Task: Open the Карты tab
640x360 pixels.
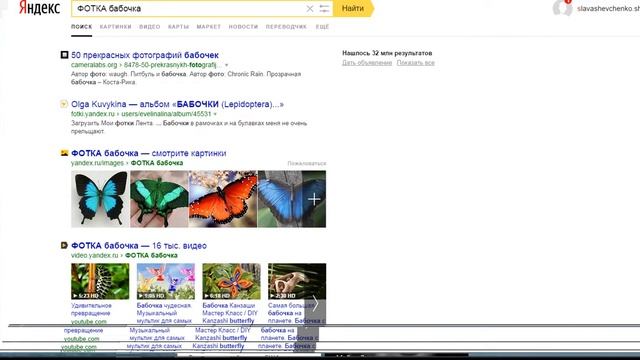Action: tap(178, 27)
